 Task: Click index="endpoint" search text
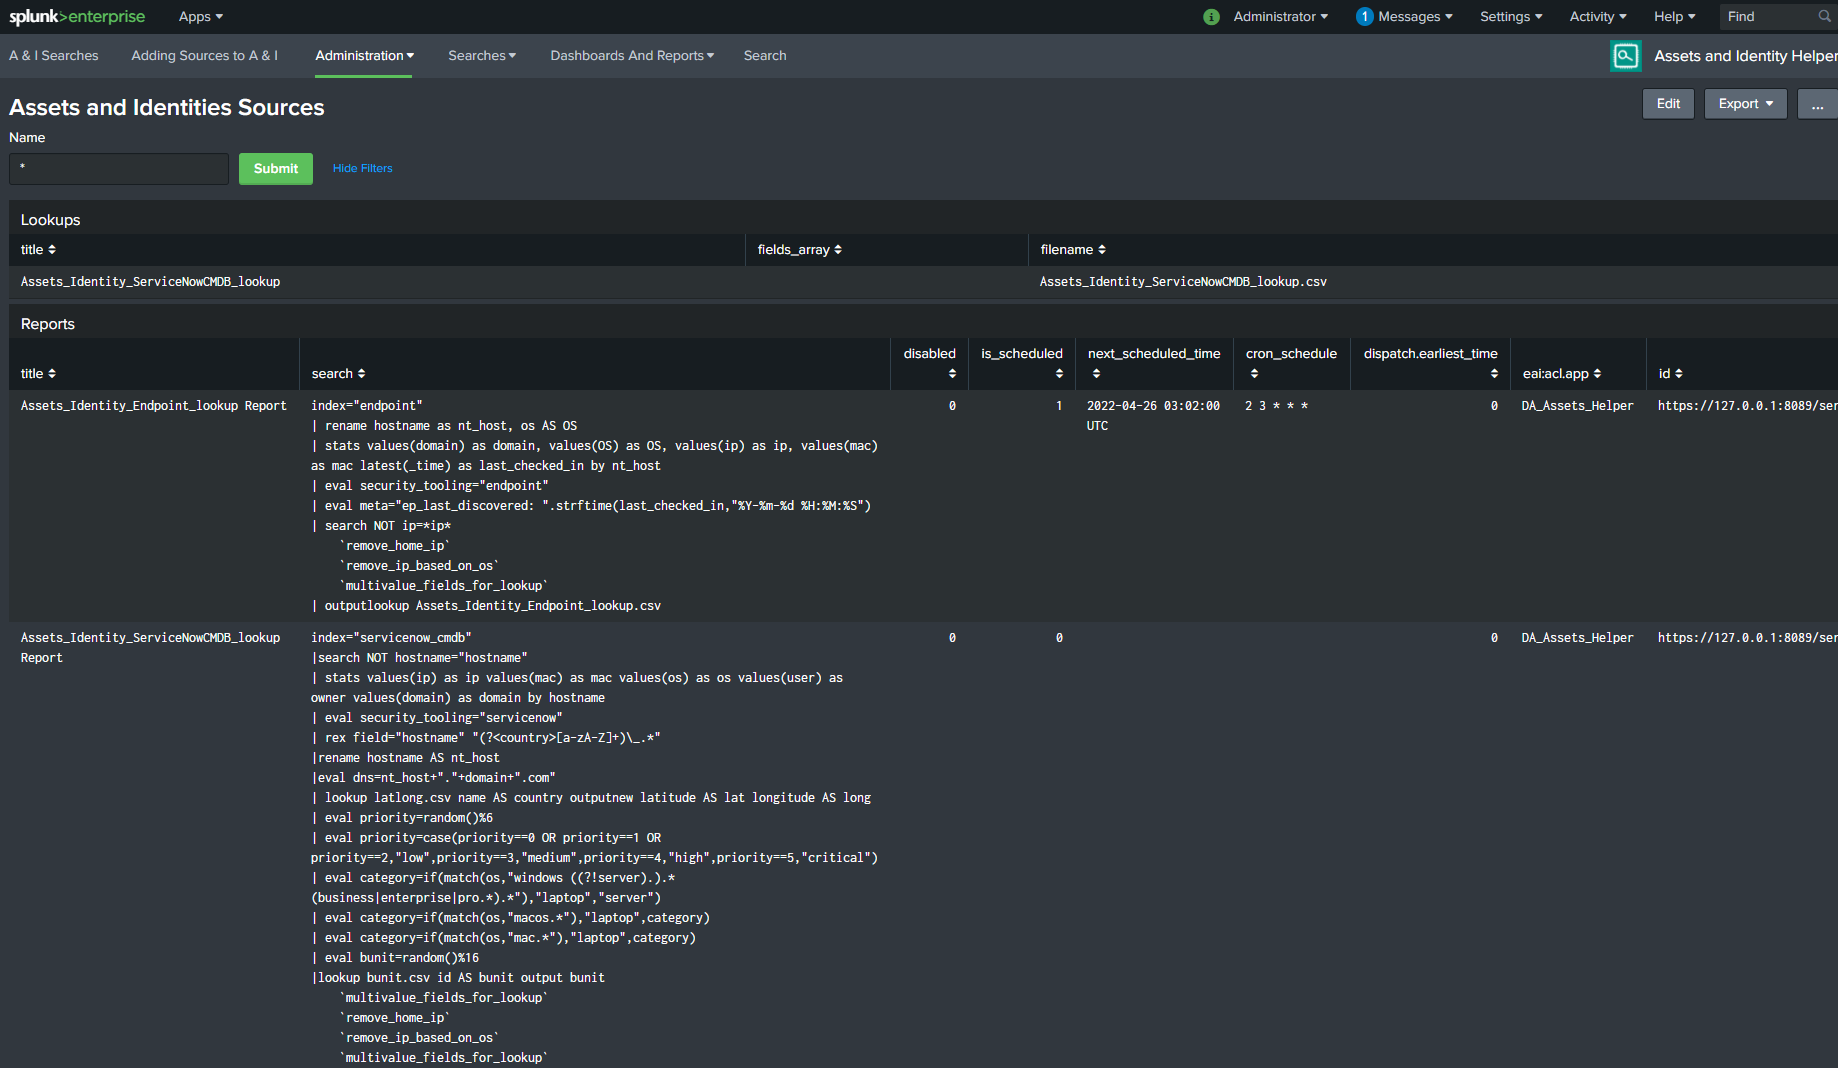[x=366, y=406]
